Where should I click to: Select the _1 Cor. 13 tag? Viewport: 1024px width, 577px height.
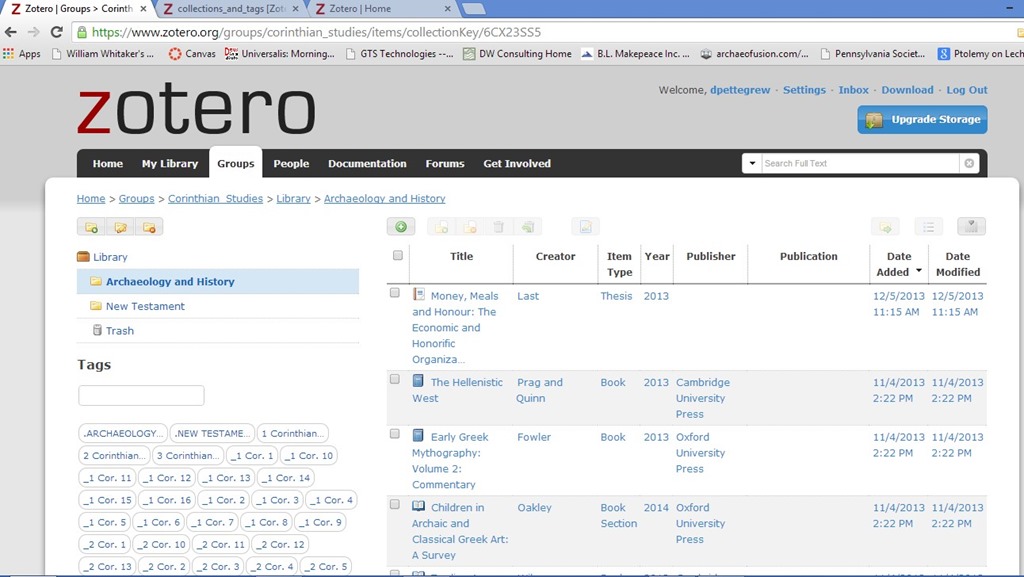224,478
